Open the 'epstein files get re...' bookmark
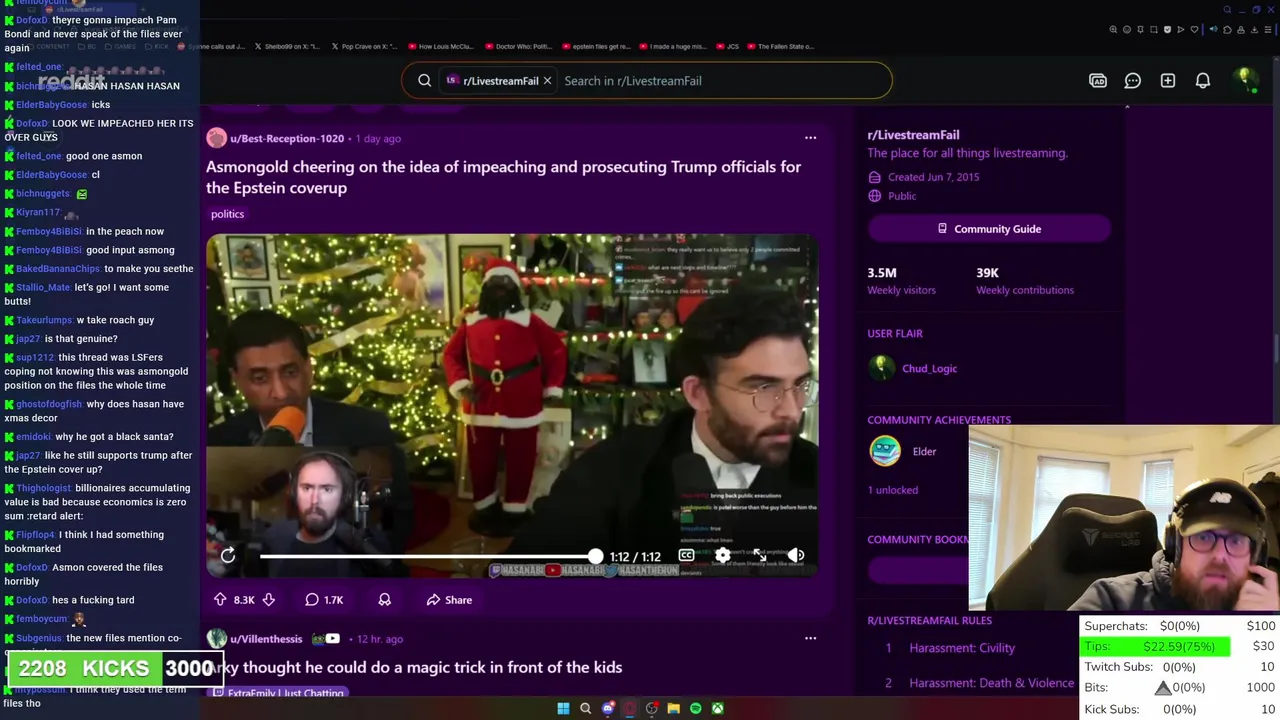 pos(596,46)
